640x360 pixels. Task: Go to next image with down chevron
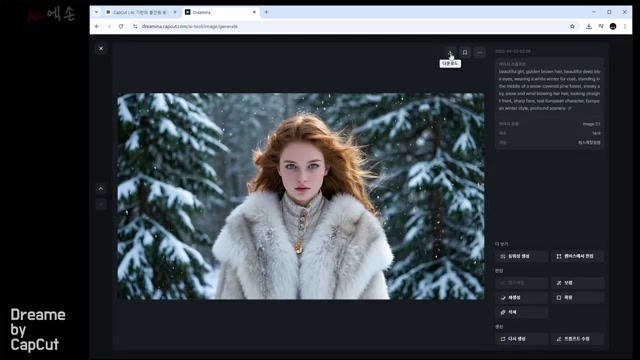pyautogui.click(x=101, y=204)
